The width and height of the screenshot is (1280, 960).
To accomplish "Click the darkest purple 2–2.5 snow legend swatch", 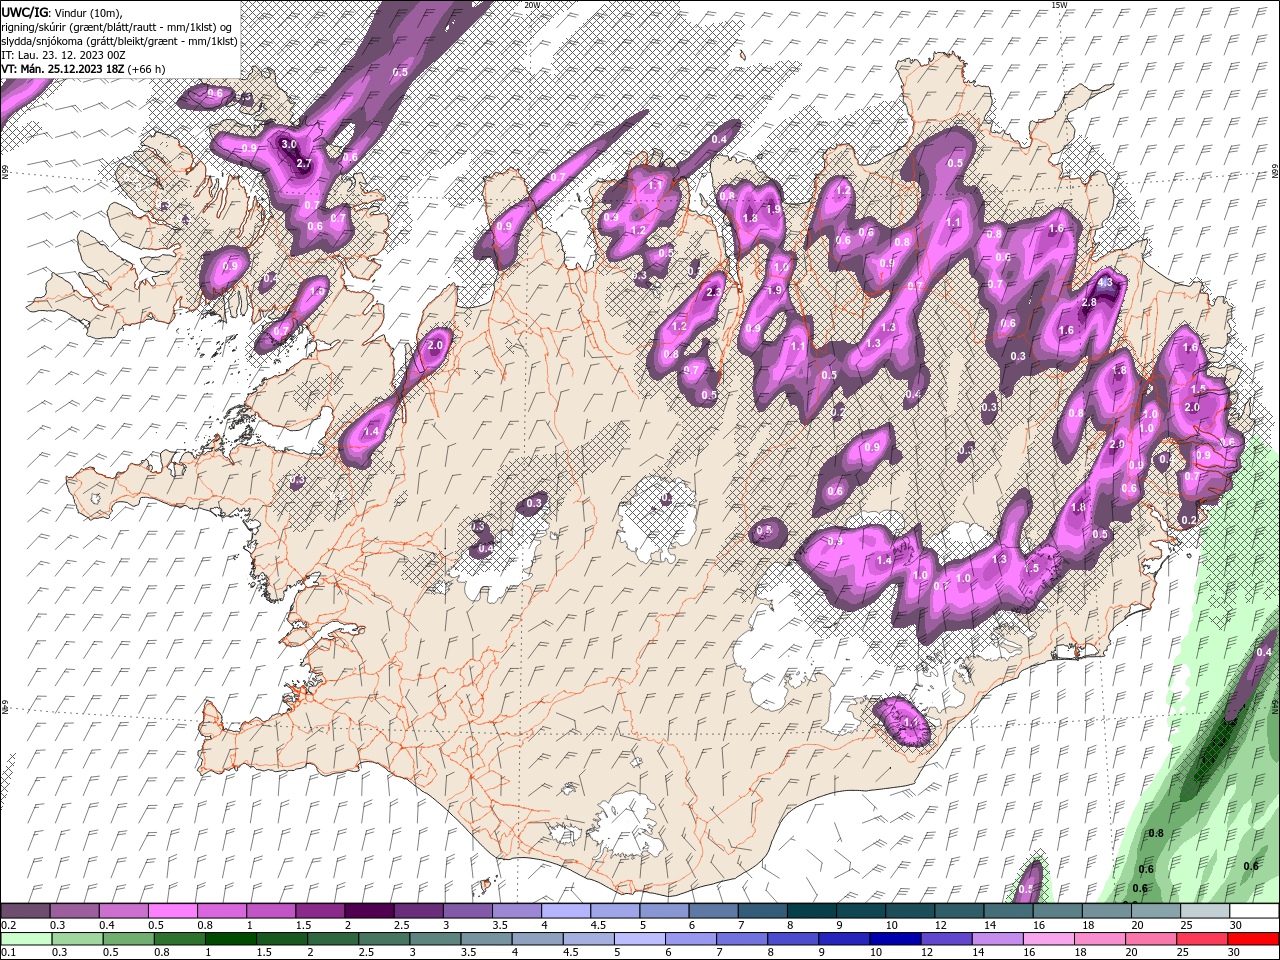I will click(x=369, y=911).
